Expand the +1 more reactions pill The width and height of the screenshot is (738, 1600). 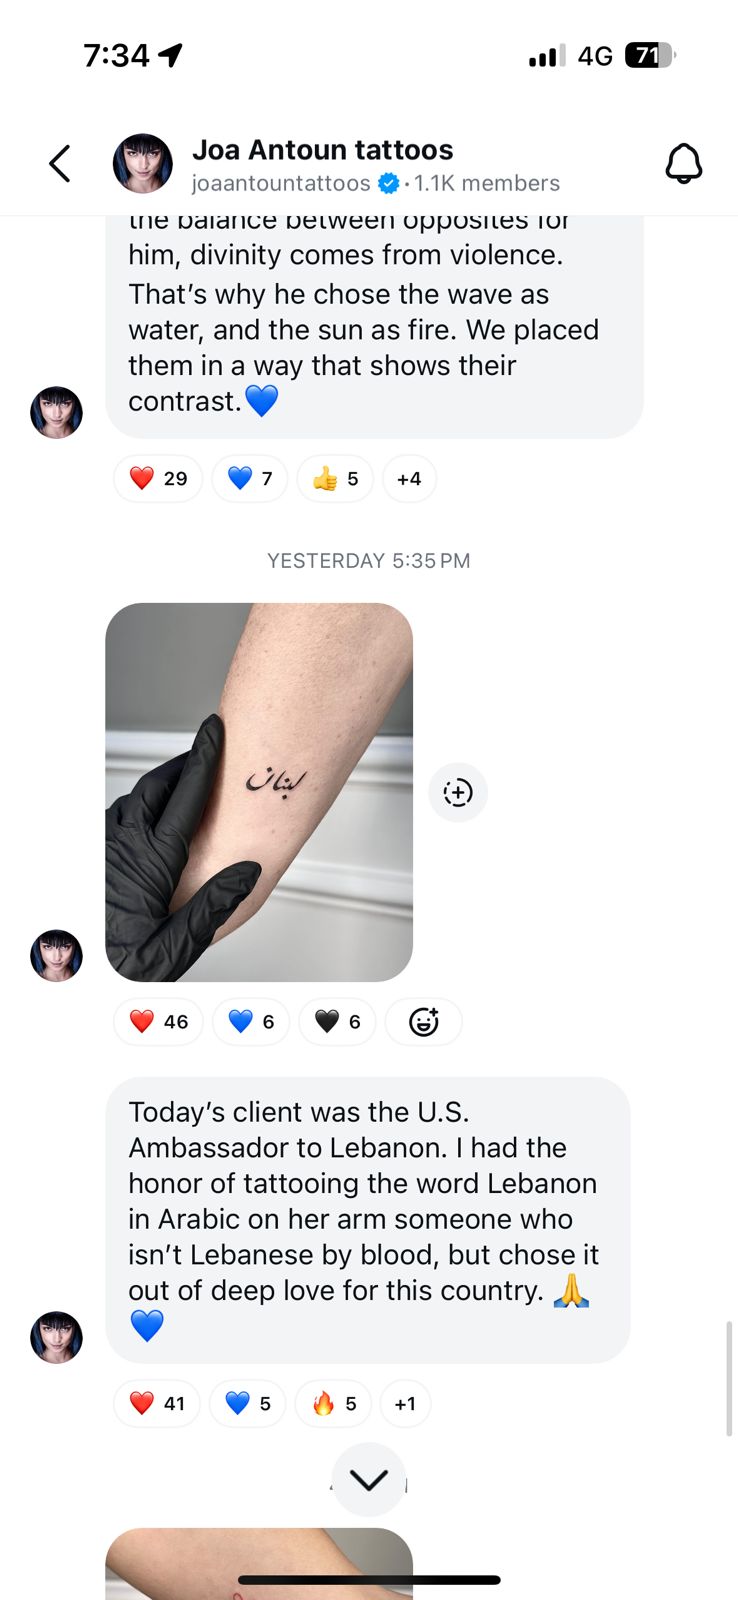[x=405, y=1404]
